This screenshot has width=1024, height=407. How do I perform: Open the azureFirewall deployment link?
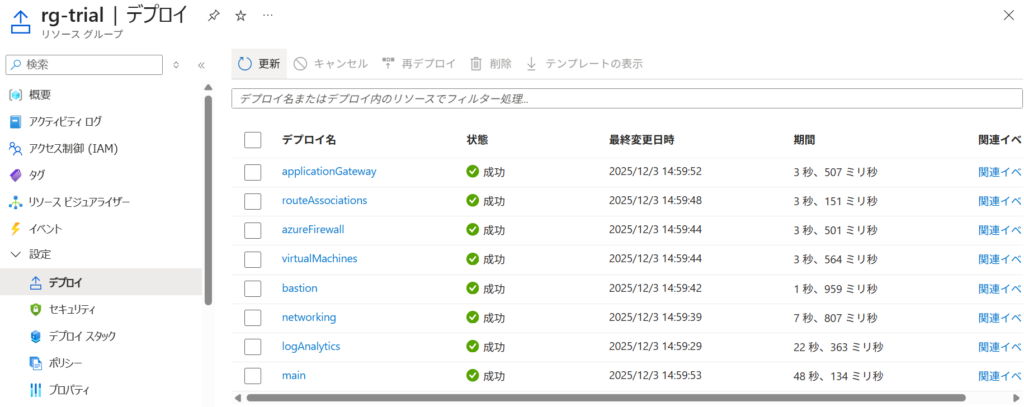tap(313, 229)
